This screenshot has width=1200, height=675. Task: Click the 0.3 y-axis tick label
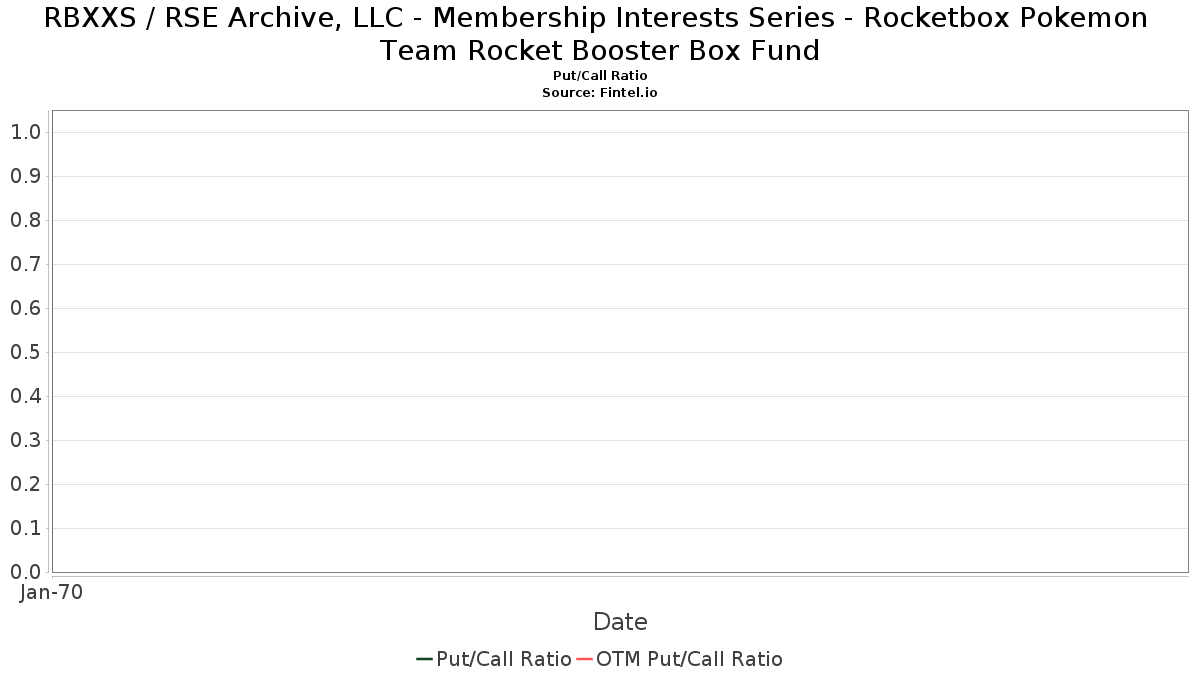25,440
